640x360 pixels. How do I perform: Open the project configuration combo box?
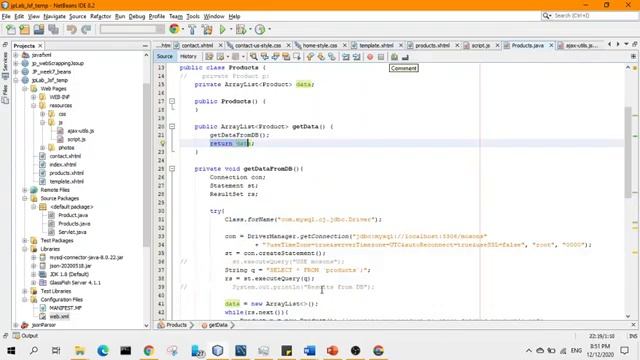[x=132, y=29]
